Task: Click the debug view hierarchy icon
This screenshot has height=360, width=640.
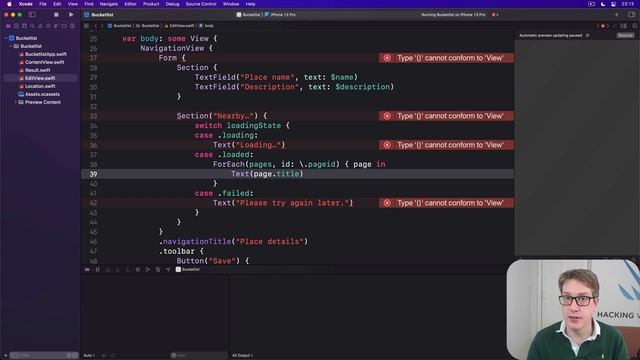Action: [x=138, y=270]
